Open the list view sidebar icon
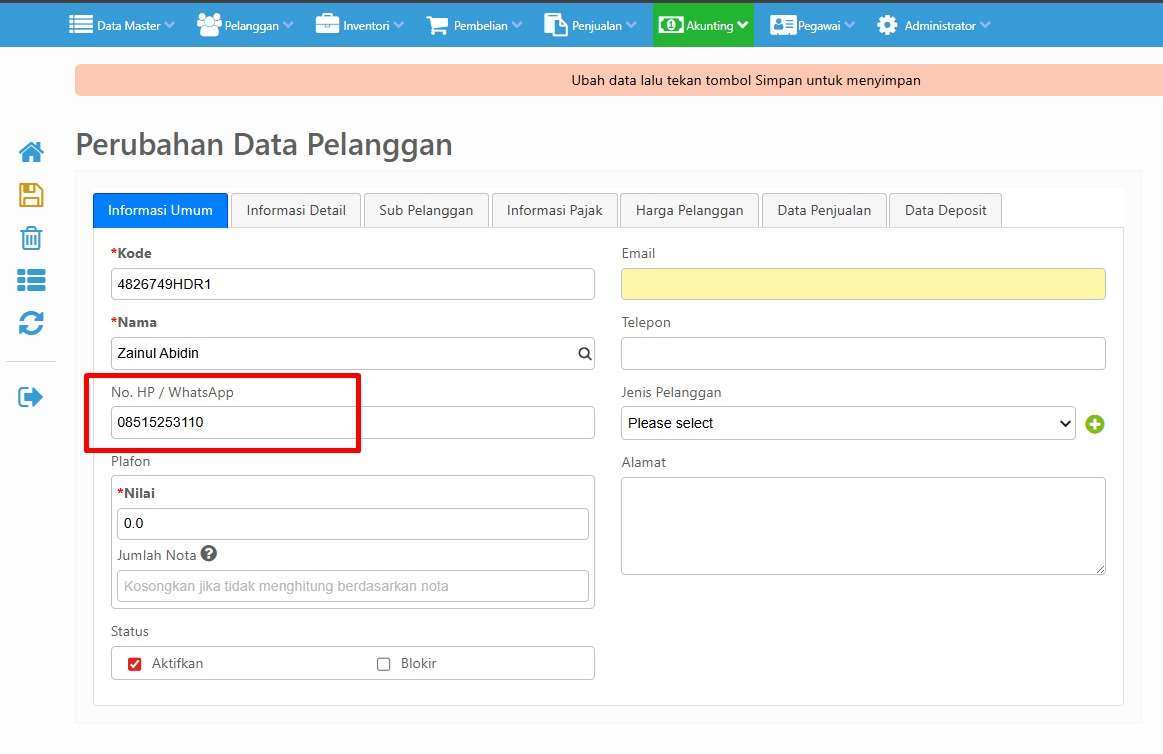 [31, 281]
